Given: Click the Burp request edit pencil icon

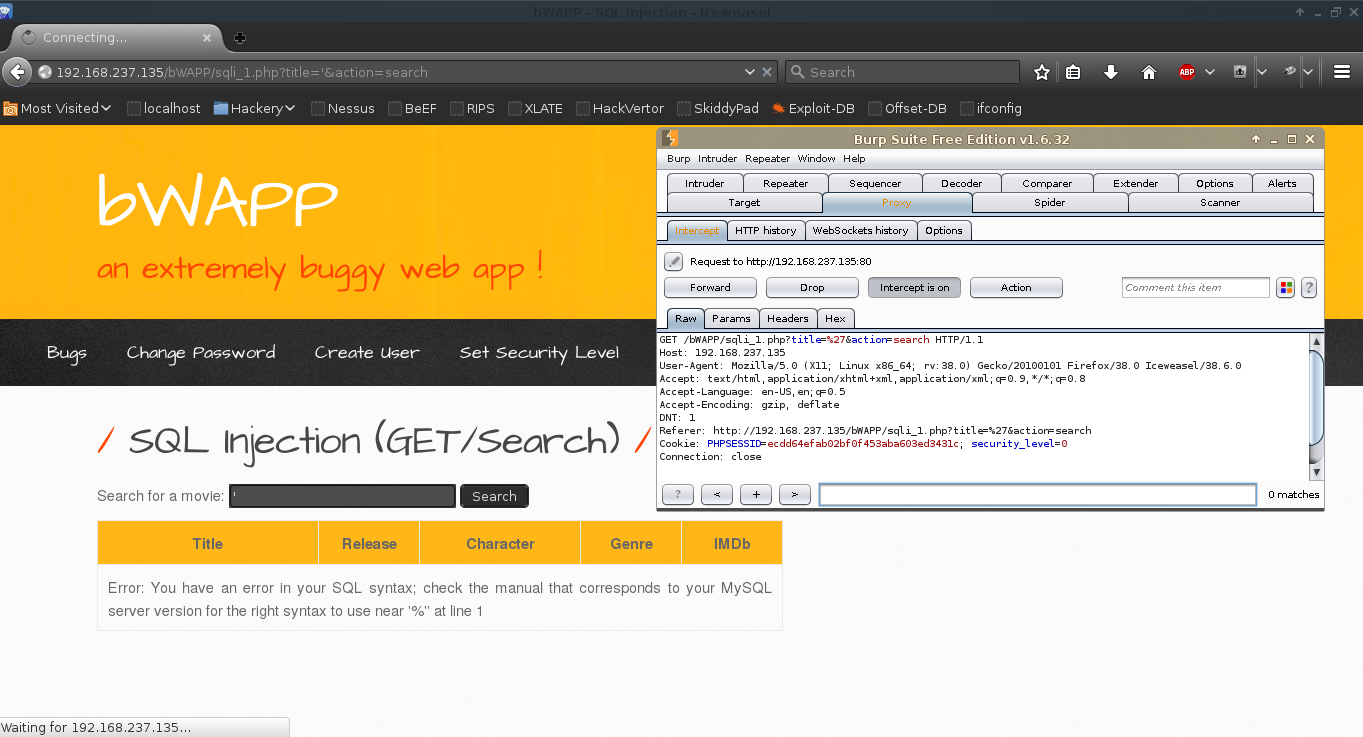Looking at the screenshot, I should coord(674,262).
